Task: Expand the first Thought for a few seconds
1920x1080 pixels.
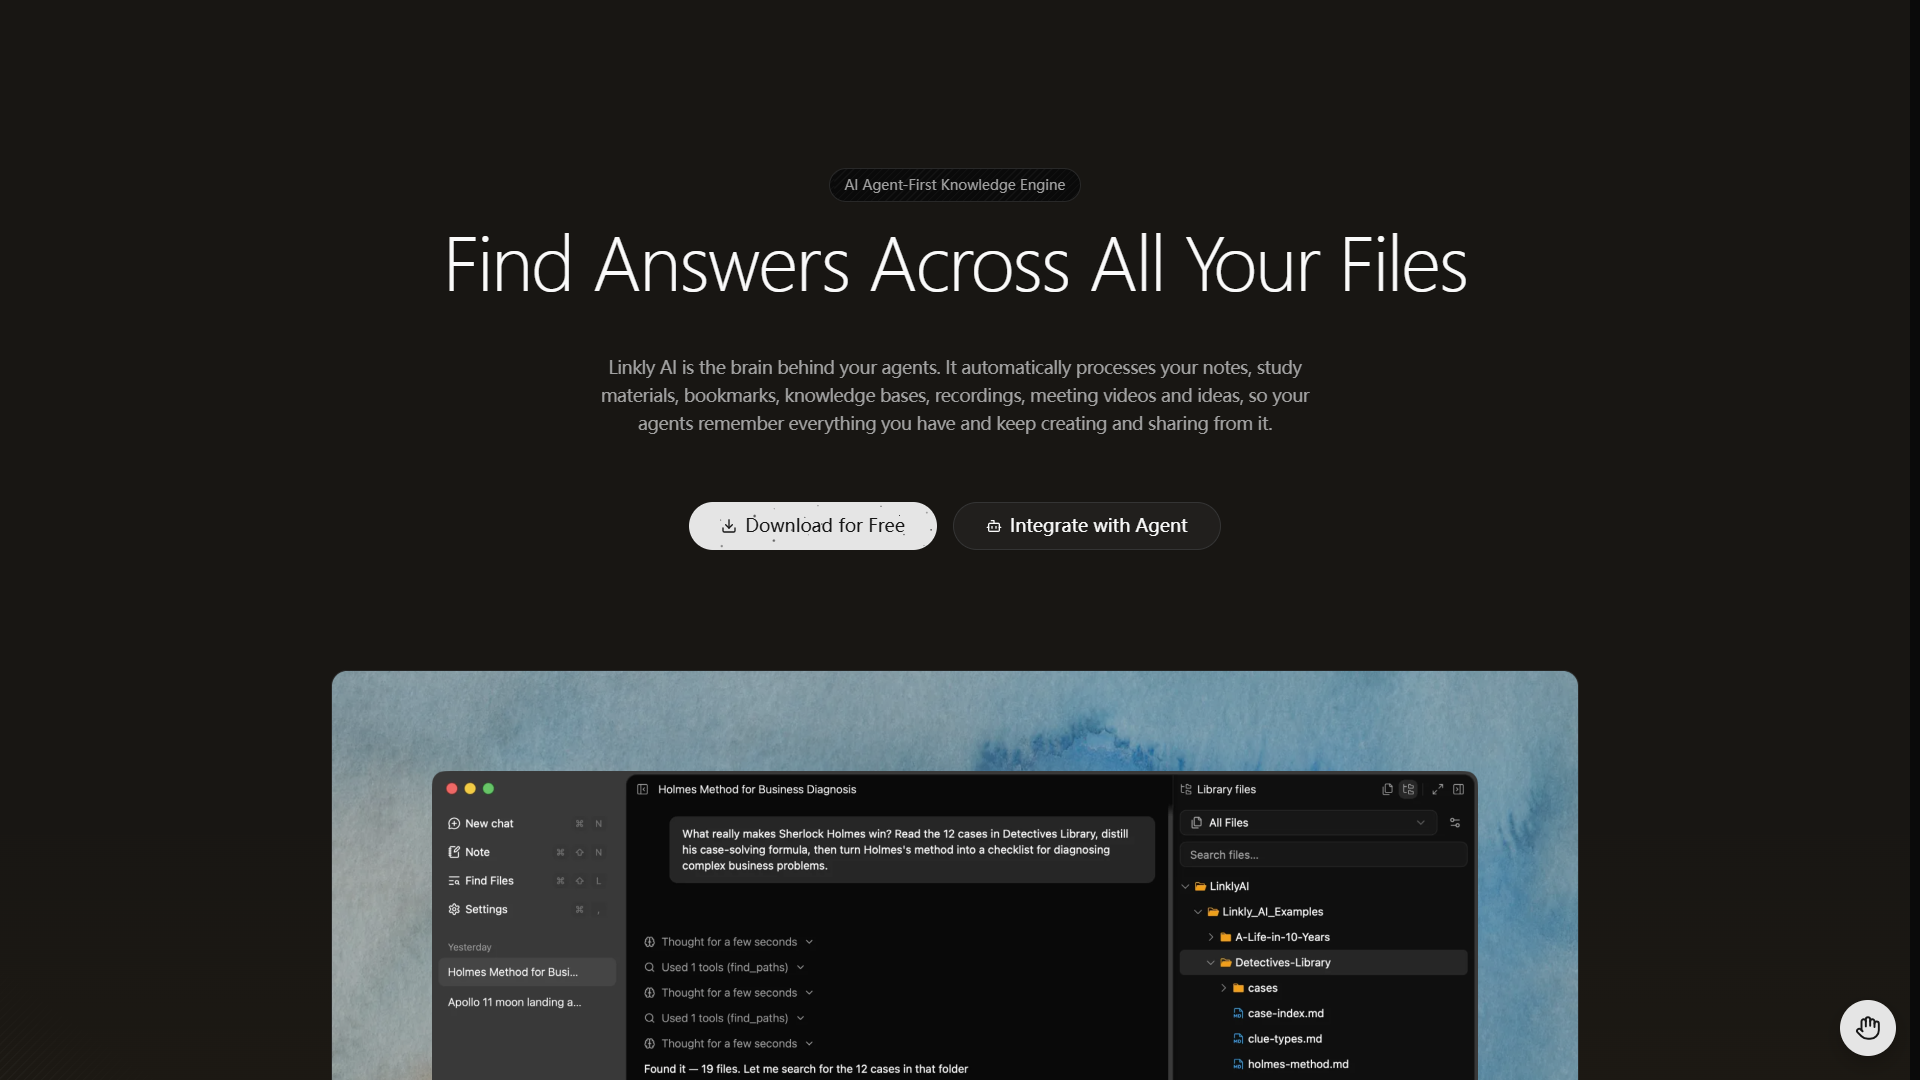Action: tap(729, 942)
